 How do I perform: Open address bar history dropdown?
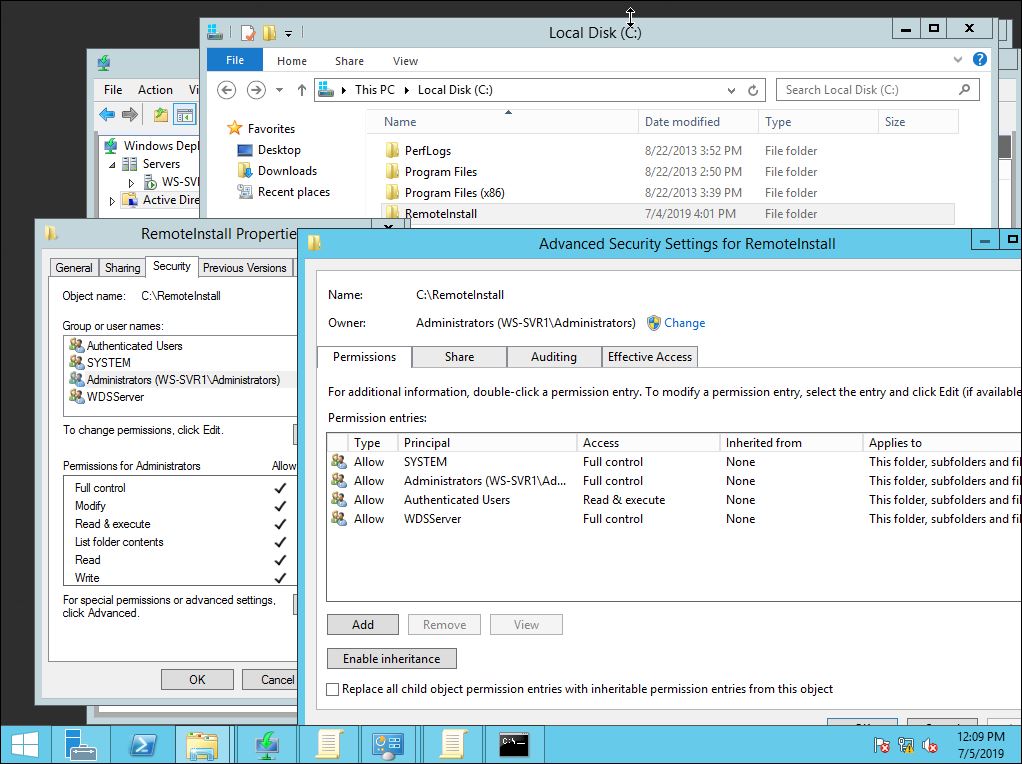coord(731,90)
